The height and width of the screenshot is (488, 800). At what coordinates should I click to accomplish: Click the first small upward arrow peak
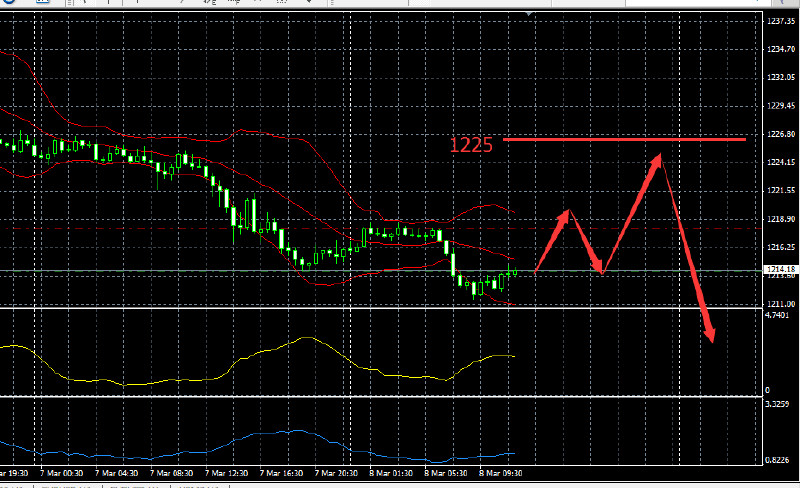[x=568, y=212]
